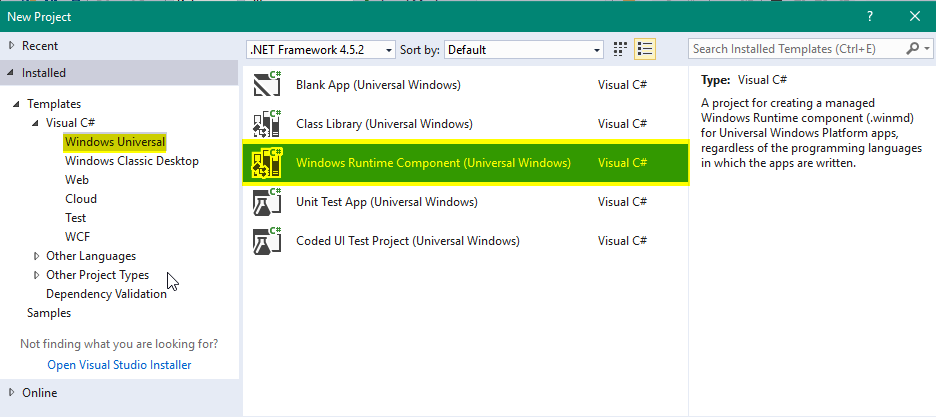Select the Cloud category
936x417 pixels.
[x=81, y=199]
